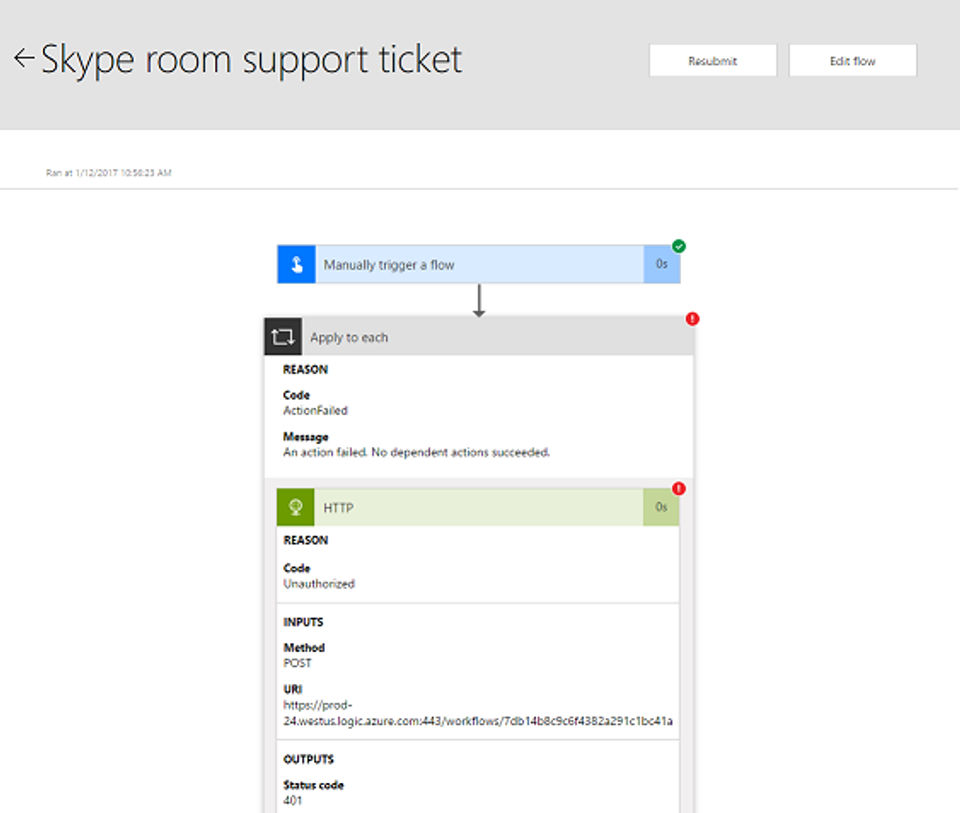Click the red error badge on HTTP action

679,489
